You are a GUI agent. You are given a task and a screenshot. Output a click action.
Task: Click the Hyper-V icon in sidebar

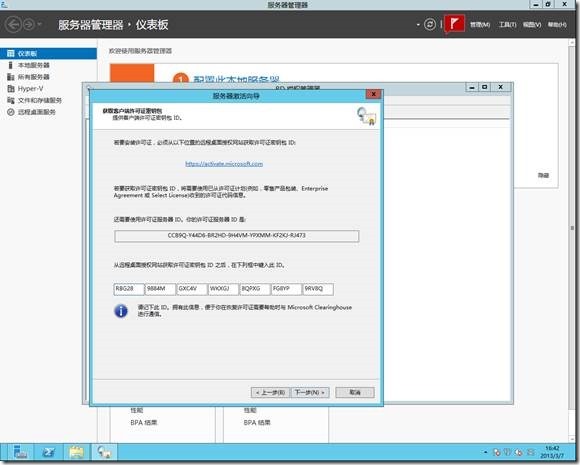tap(11, 89)
